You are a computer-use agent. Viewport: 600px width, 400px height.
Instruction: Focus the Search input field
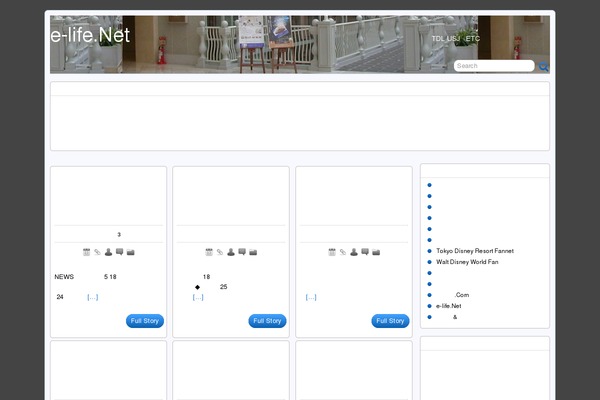coord(494,66)
